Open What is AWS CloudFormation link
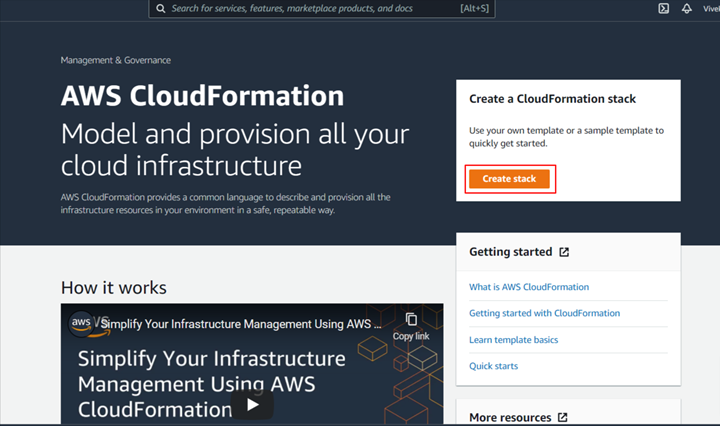720x426 pixels. point(529,287)
